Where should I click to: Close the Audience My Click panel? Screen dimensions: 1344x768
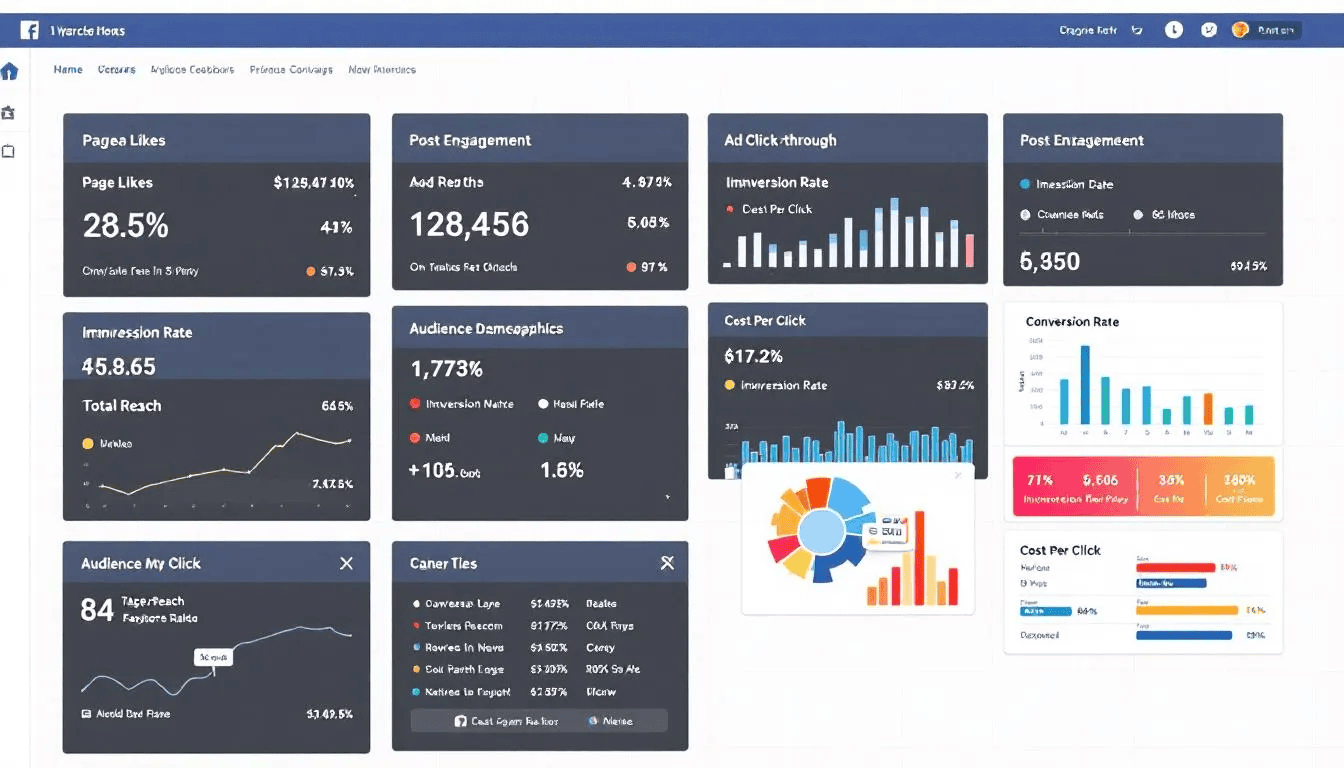[347, 563]
